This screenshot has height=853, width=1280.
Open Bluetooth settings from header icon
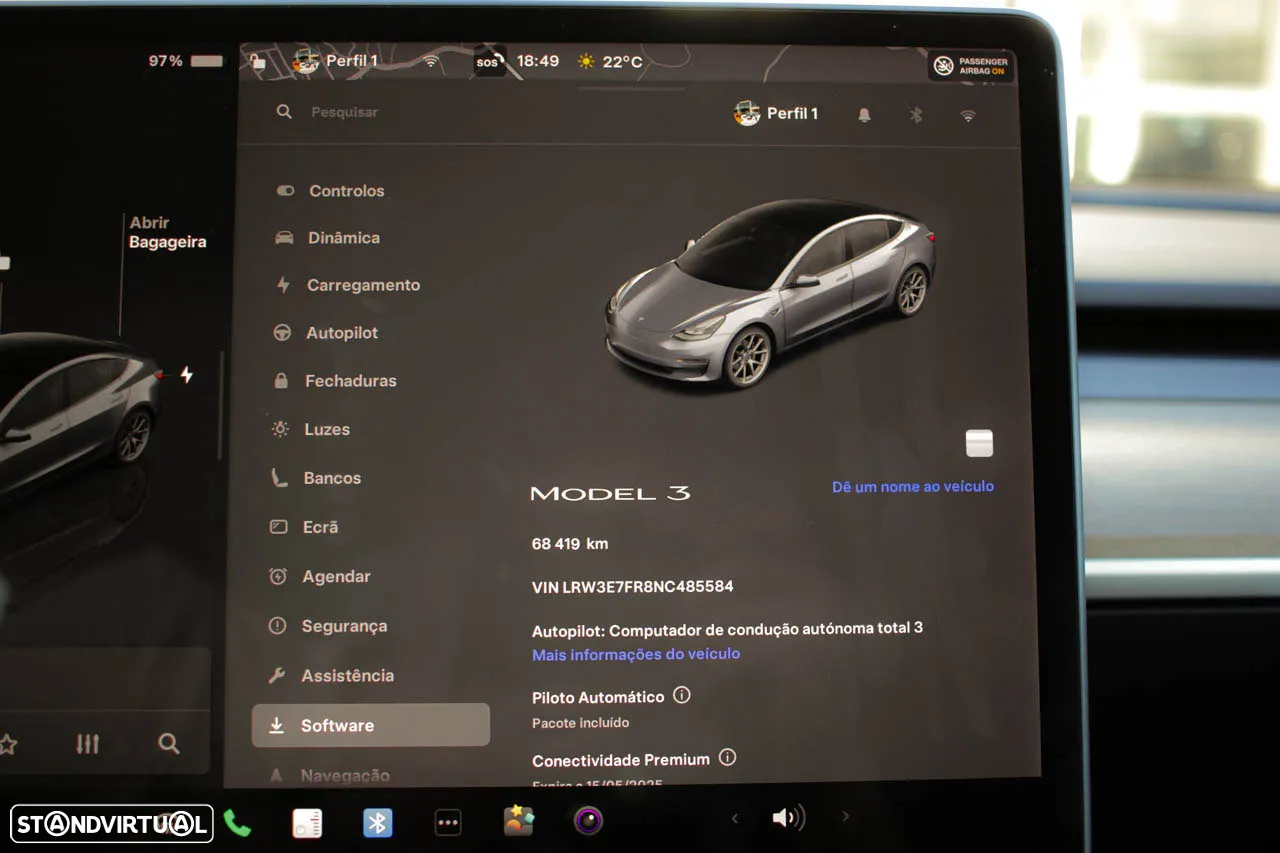pos(916,115)
